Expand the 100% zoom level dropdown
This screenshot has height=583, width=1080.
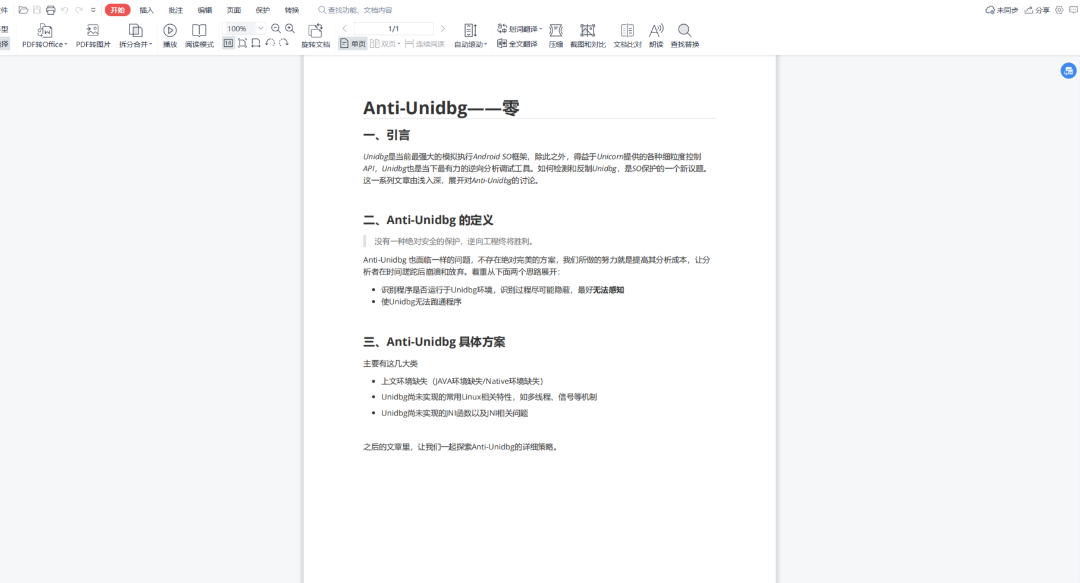click(x=261, y=29)
